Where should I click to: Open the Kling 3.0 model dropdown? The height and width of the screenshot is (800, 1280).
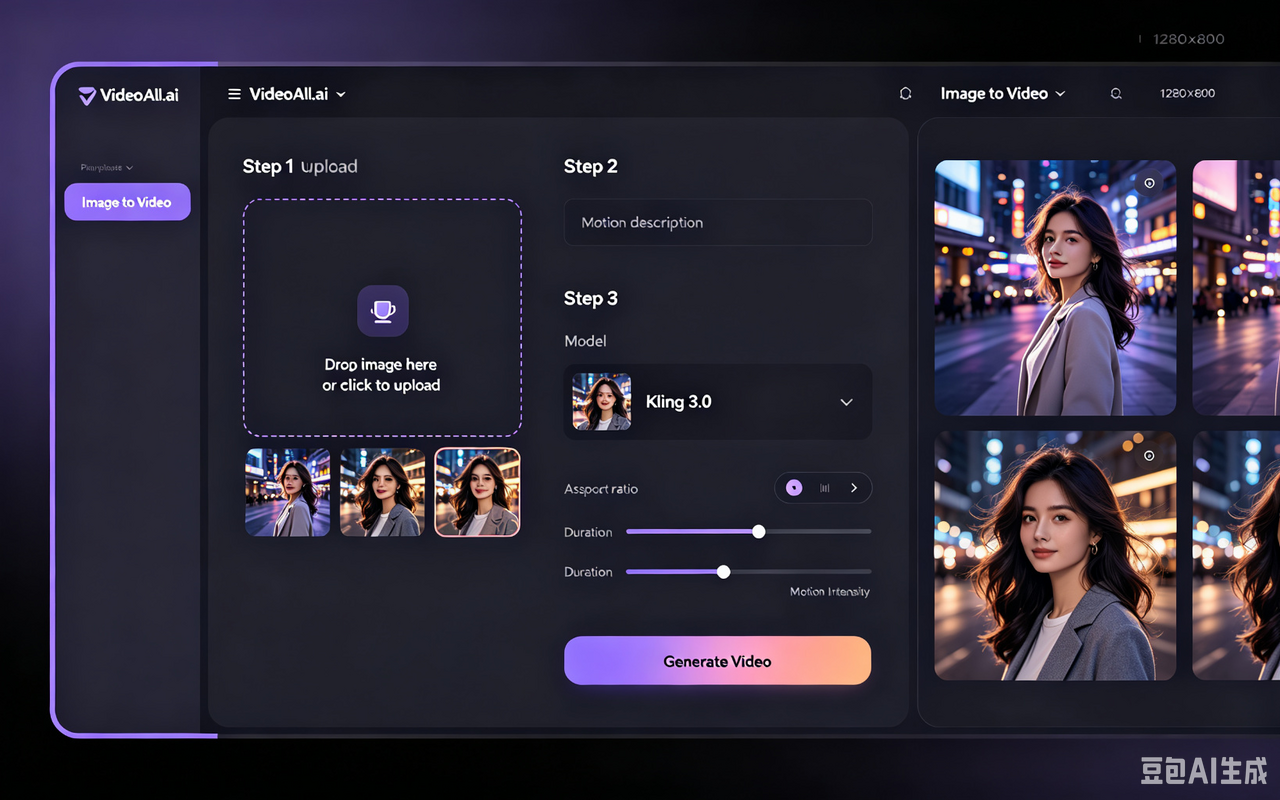718,402
